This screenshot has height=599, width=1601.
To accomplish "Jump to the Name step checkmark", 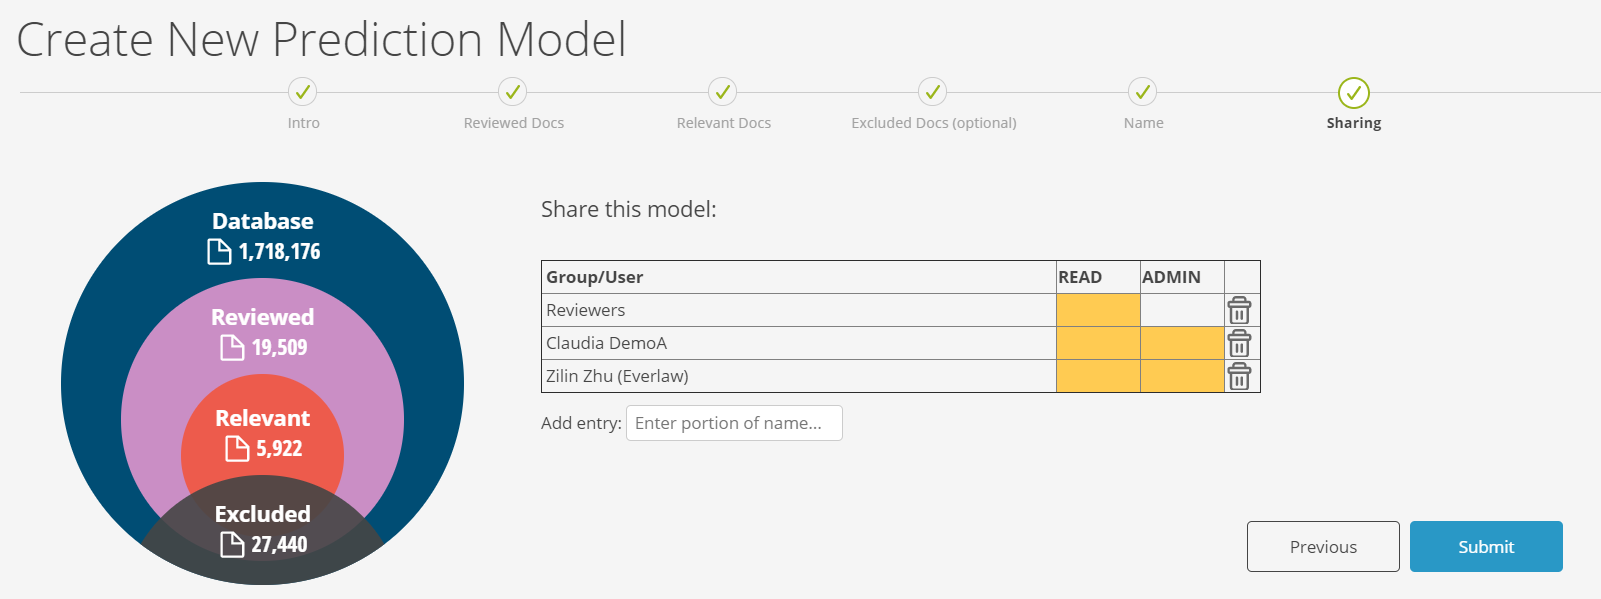I will pyautogui.click(x=1143, y=92).
